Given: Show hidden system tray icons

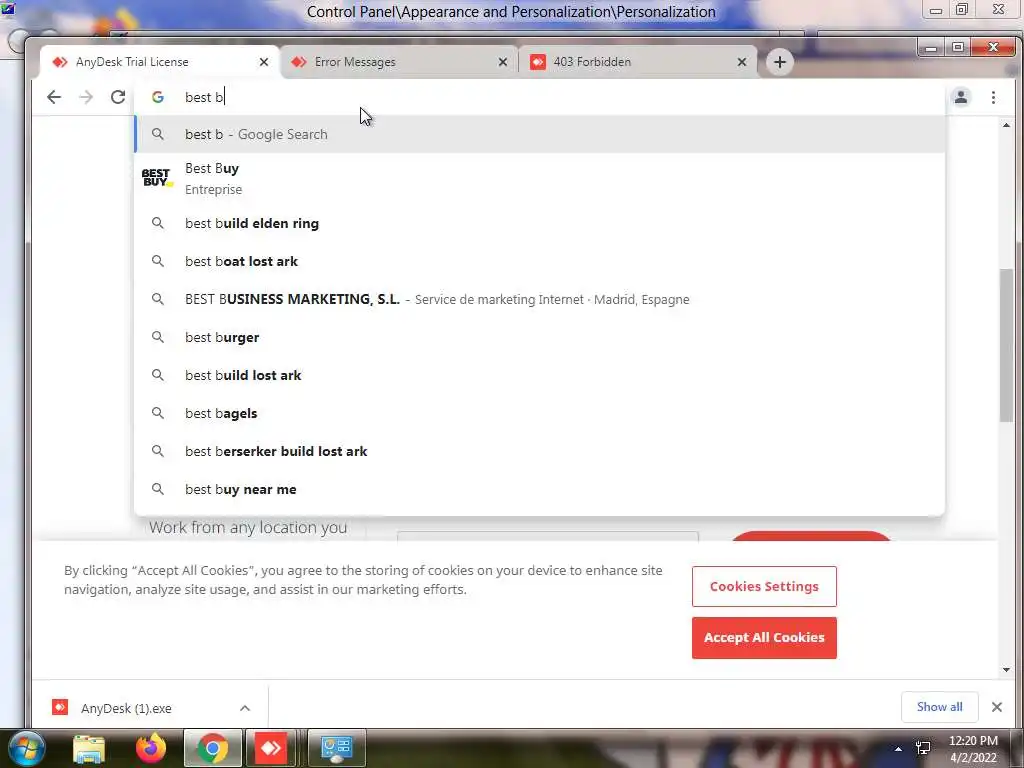Looking at the screenshot, I should 898,749.
